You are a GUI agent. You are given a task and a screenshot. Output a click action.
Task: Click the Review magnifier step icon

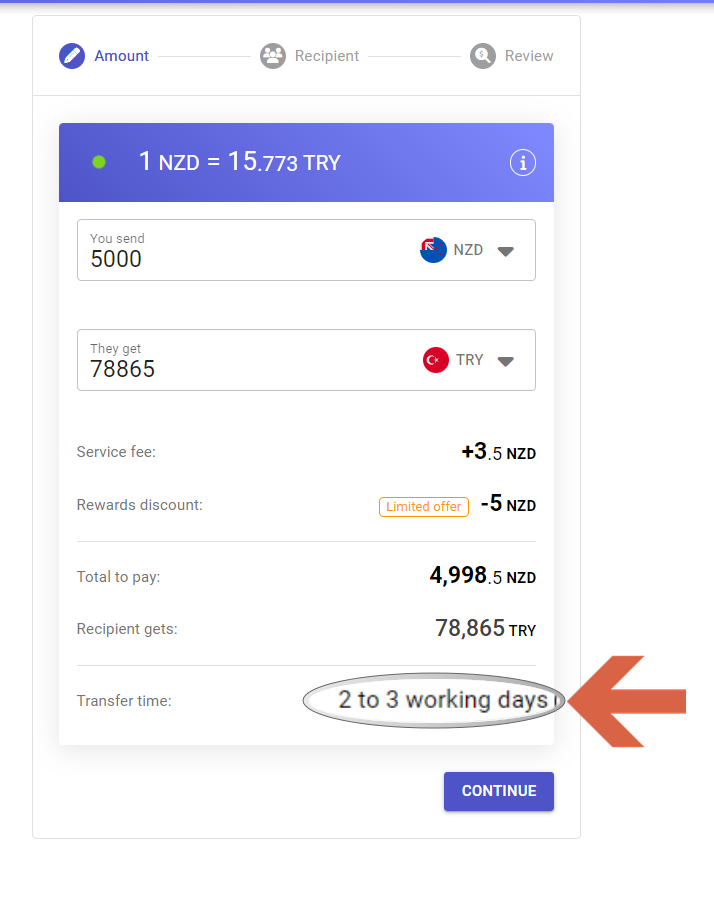coord(483,56)
